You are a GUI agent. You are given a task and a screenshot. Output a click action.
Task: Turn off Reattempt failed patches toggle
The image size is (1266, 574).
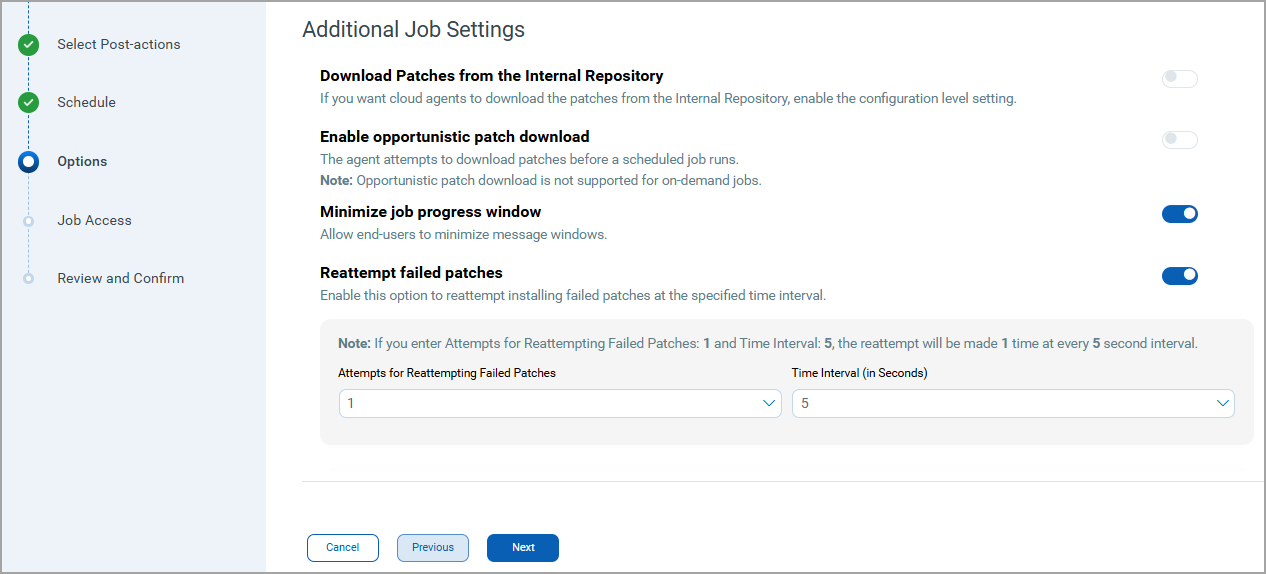[1179, 276]
